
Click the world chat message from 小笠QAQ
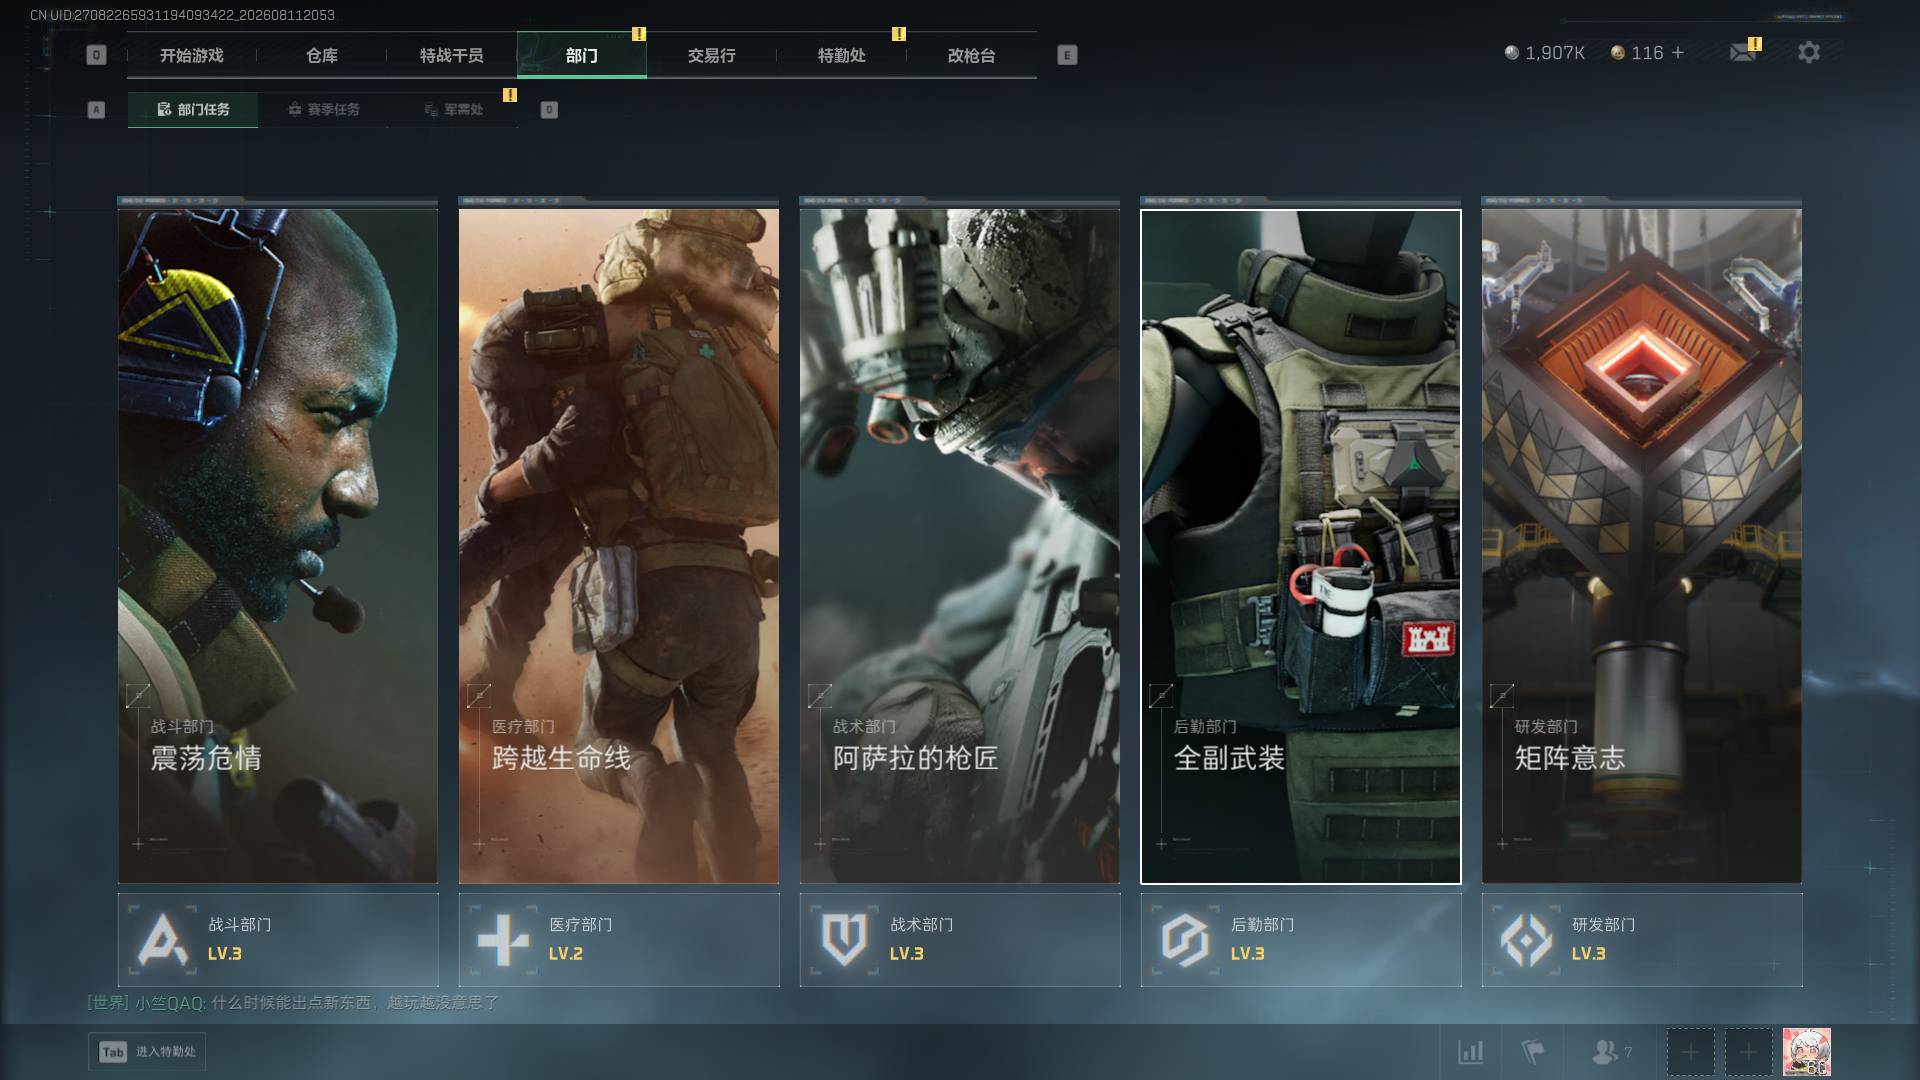point(293,1002)
